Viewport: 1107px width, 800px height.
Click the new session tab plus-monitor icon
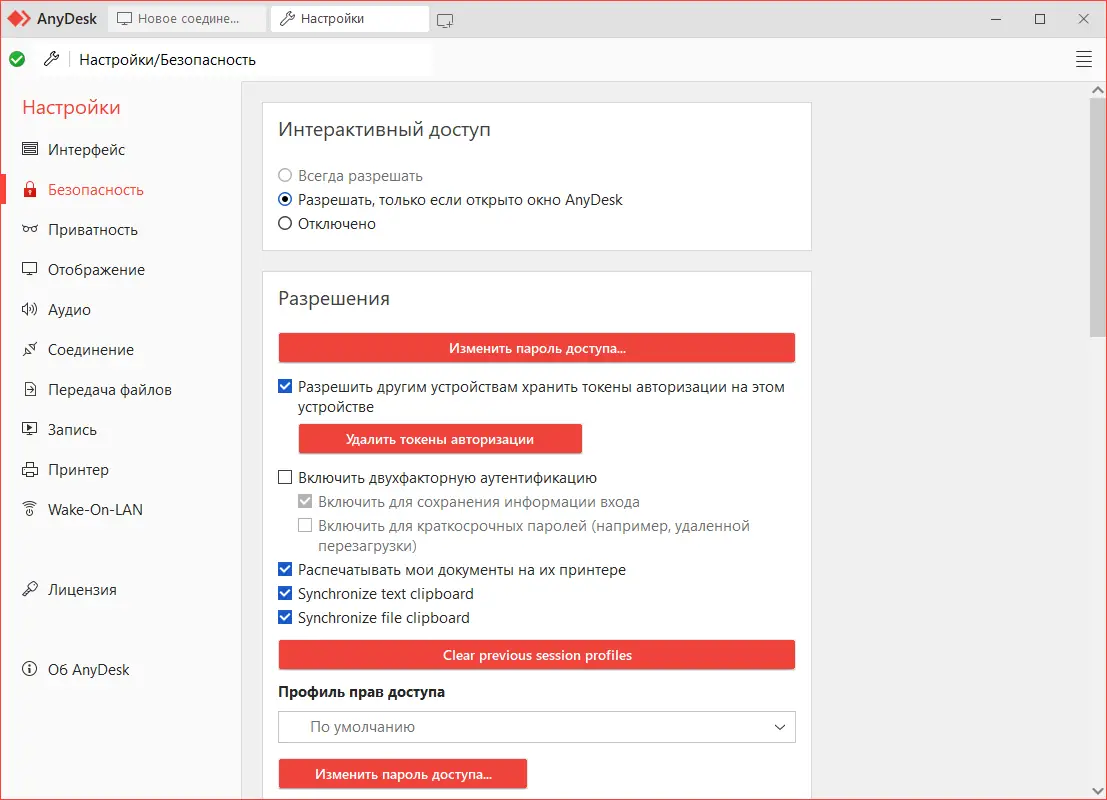[x=445, y=20]
